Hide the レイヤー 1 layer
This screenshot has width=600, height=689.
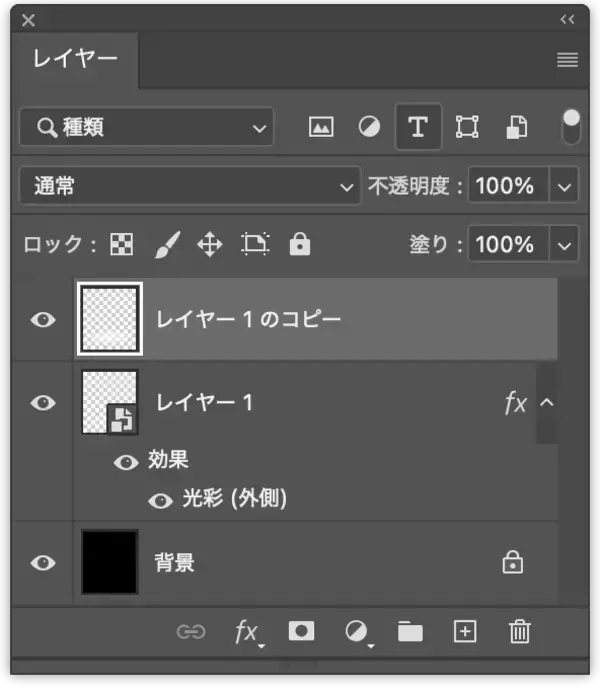(43, 403)
